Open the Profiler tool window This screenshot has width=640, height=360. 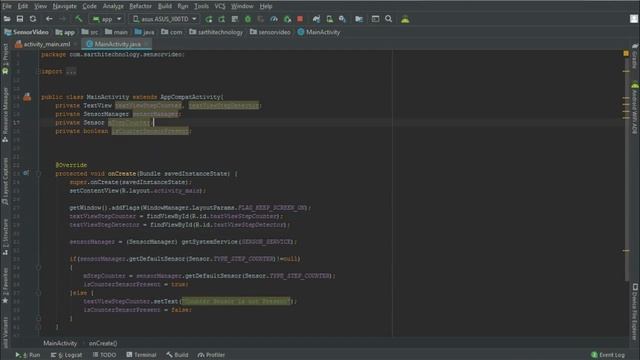(x=211, y=355)
